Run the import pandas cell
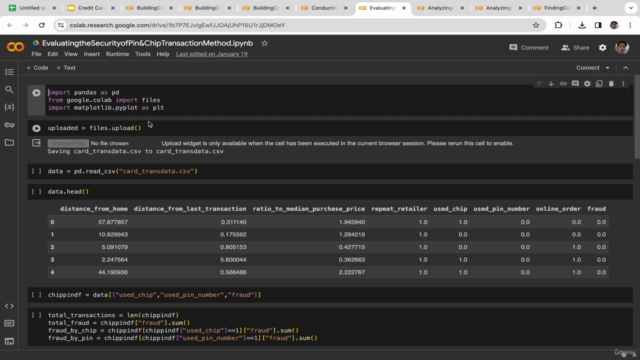640x360 pixels. pos(36,93)
